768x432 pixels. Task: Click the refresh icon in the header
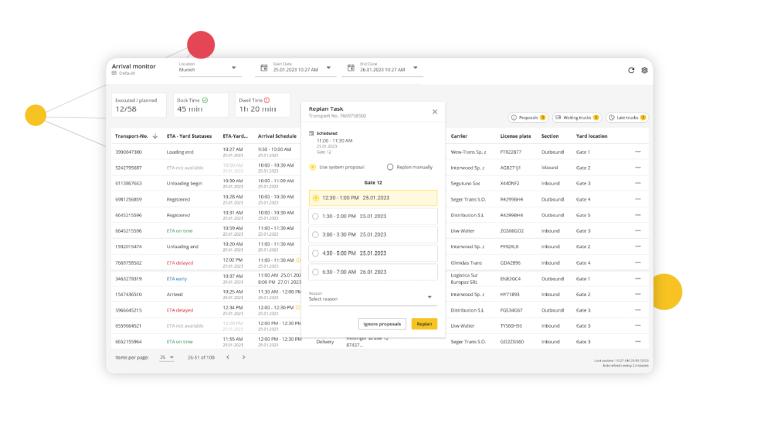tap(631, 70)
